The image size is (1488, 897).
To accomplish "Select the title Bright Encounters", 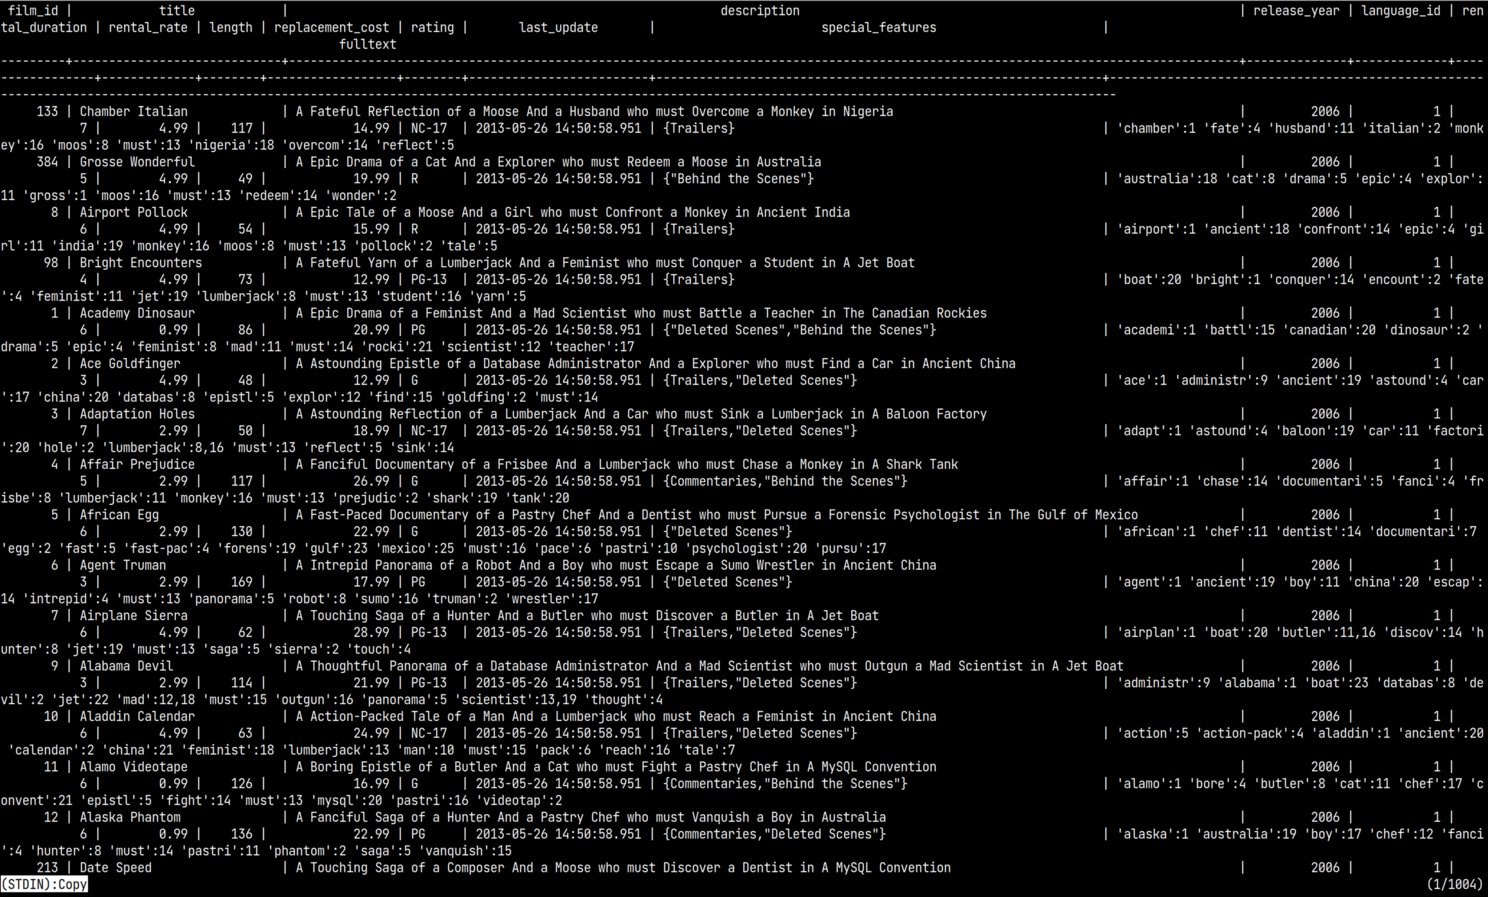I will (141, 263).
